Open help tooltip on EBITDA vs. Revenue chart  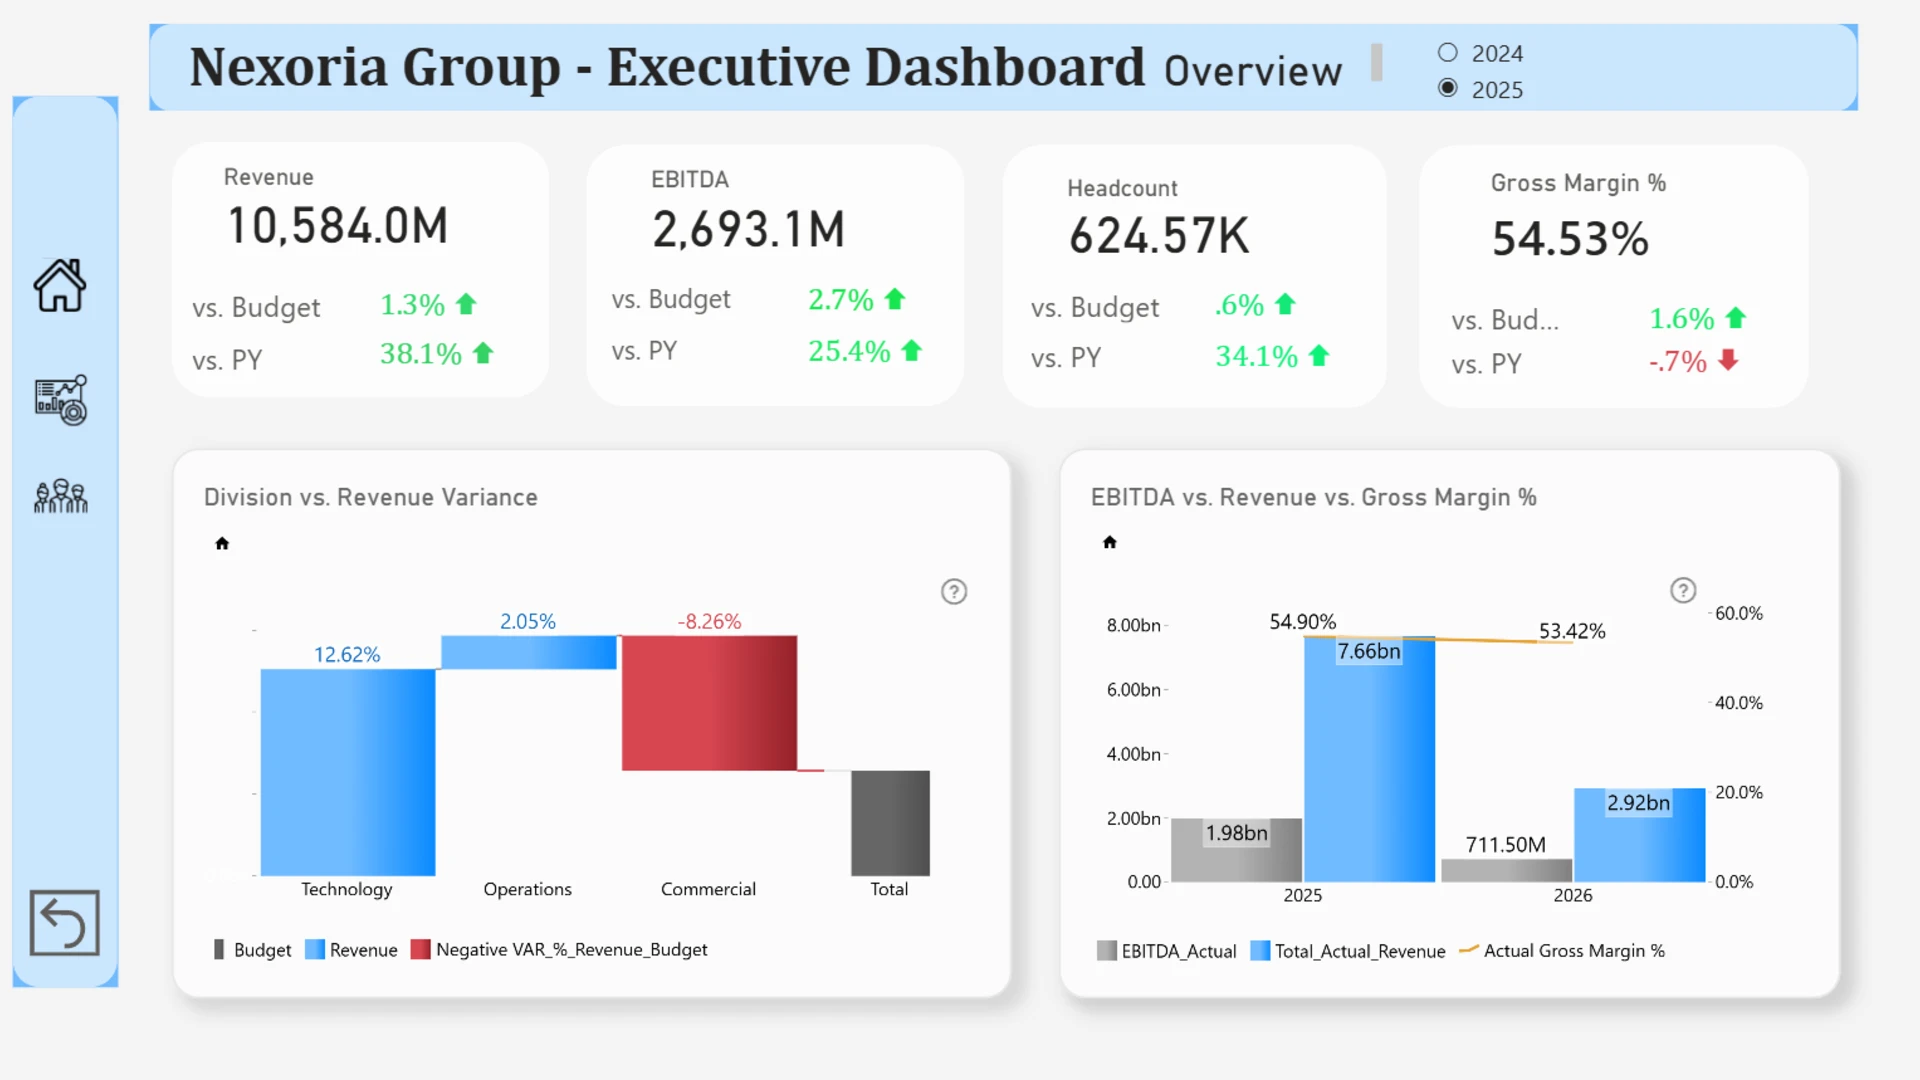tap(1683, 591)
